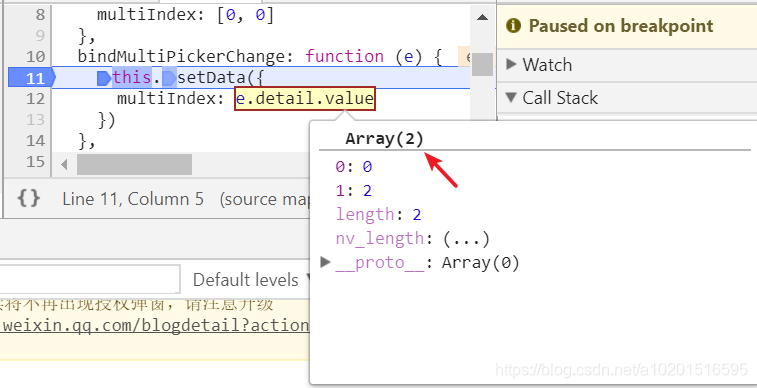Click the console filter input field
This screenshot has height=388, width=757.
(90, 279)
